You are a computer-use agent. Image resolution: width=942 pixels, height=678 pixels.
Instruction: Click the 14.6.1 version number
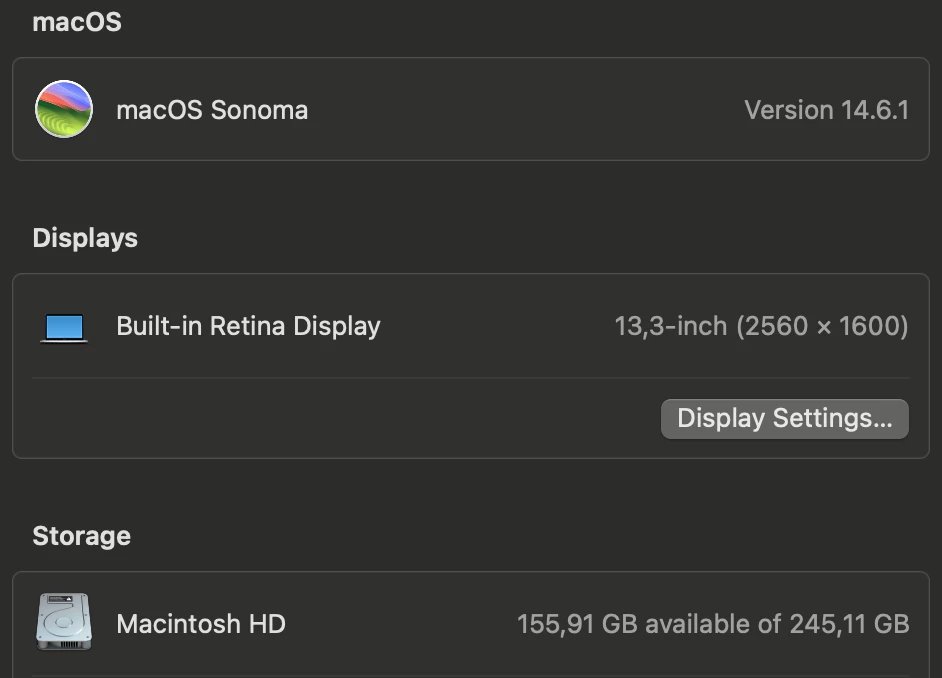pos(875,110)
